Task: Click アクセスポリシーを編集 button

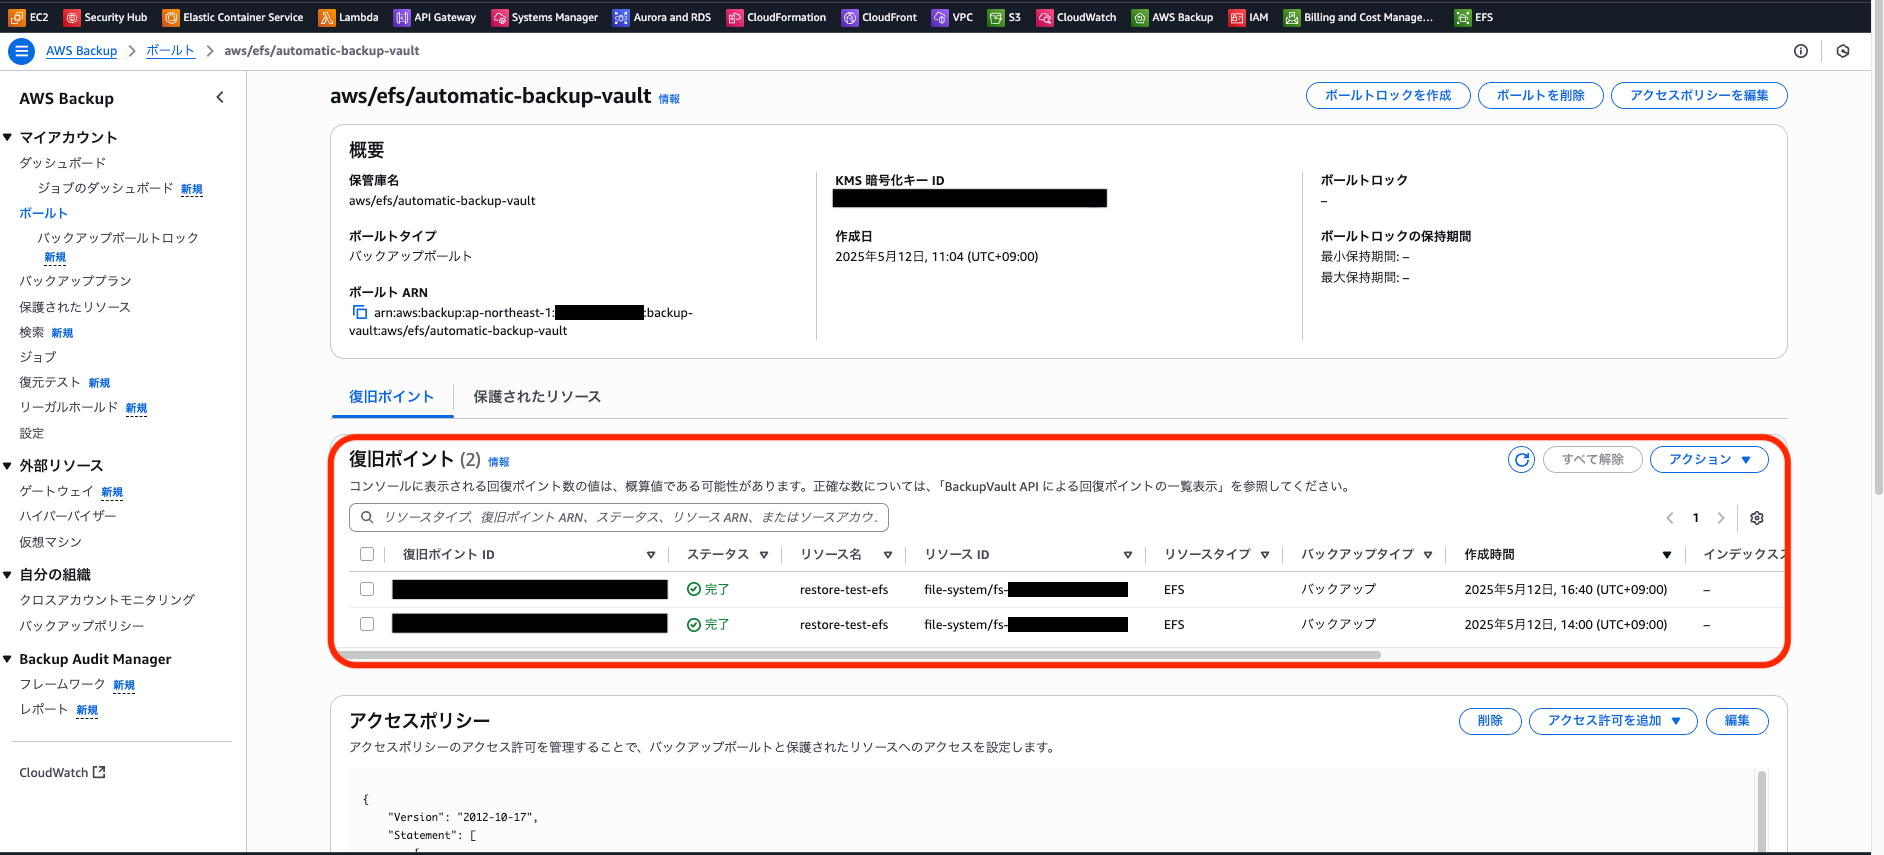Action: pyautogui.click(x=1699, y=95)
